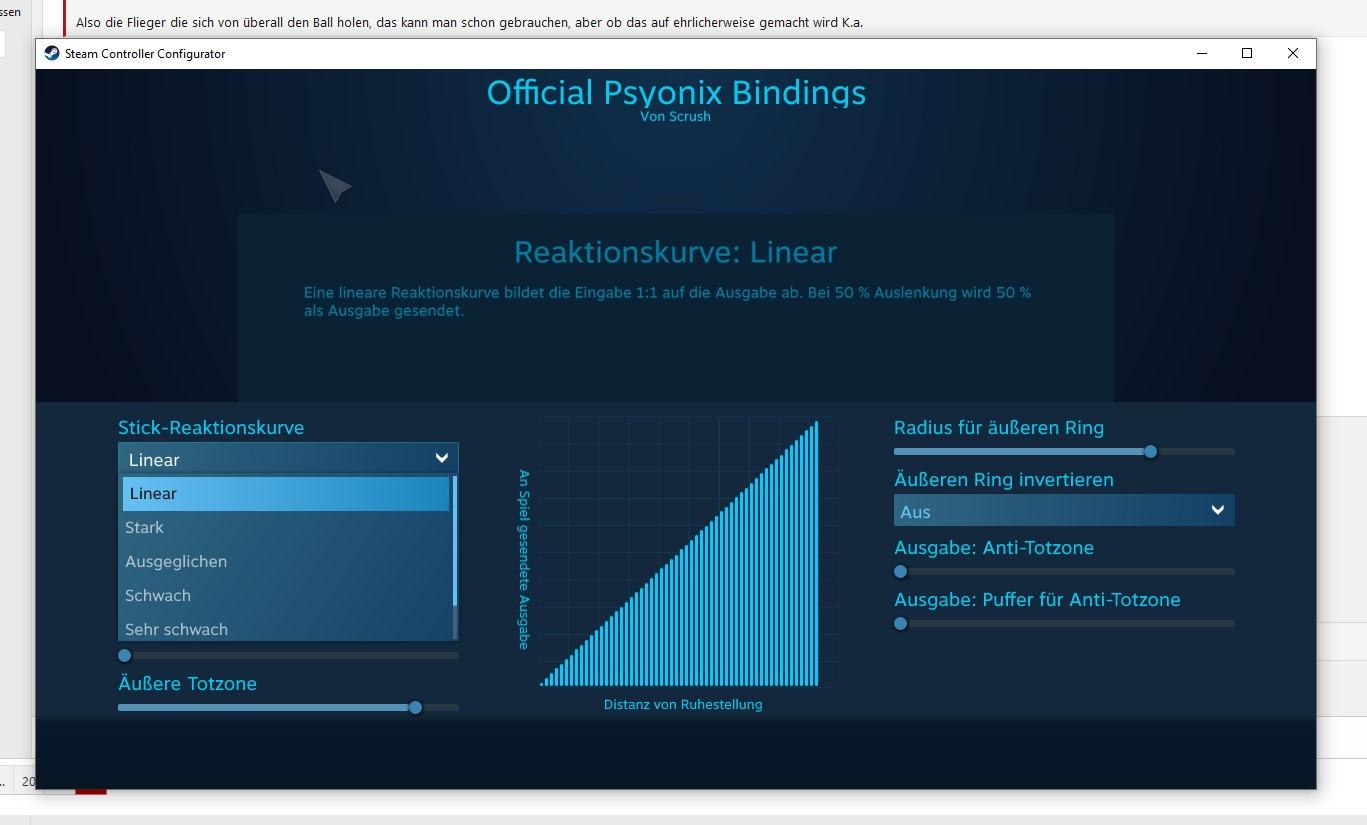Click the linear curve description paragraph
The width and height of the screenshot is (1367, 825).
coord(667,302)
